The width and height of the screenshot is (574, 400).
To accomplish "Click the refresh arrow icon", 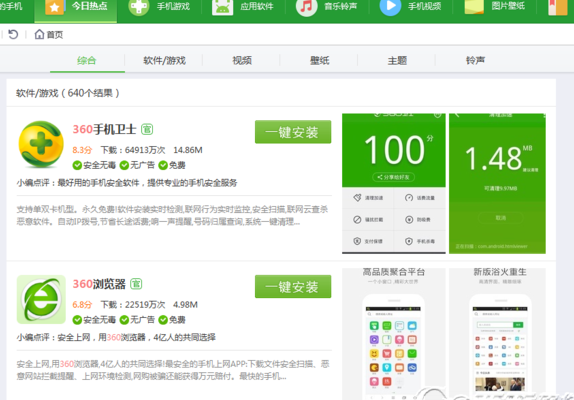I will point(13,34).
